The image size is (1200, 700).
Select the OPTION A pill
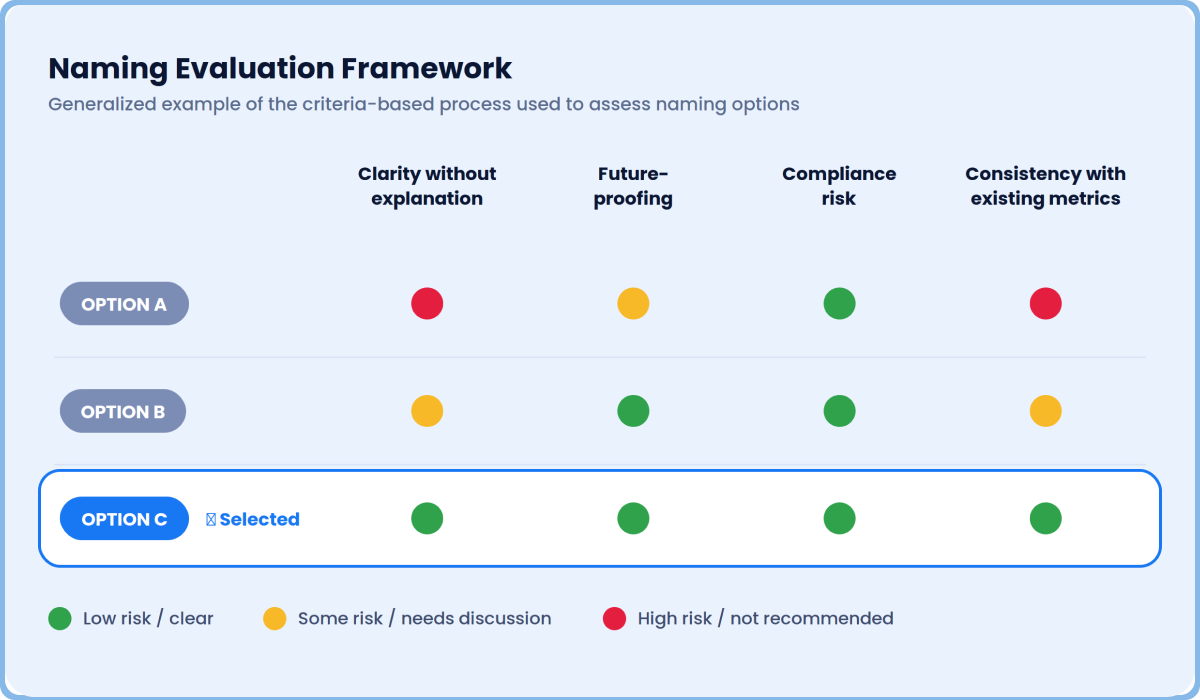pyautogui.click(x=124, y=304)
